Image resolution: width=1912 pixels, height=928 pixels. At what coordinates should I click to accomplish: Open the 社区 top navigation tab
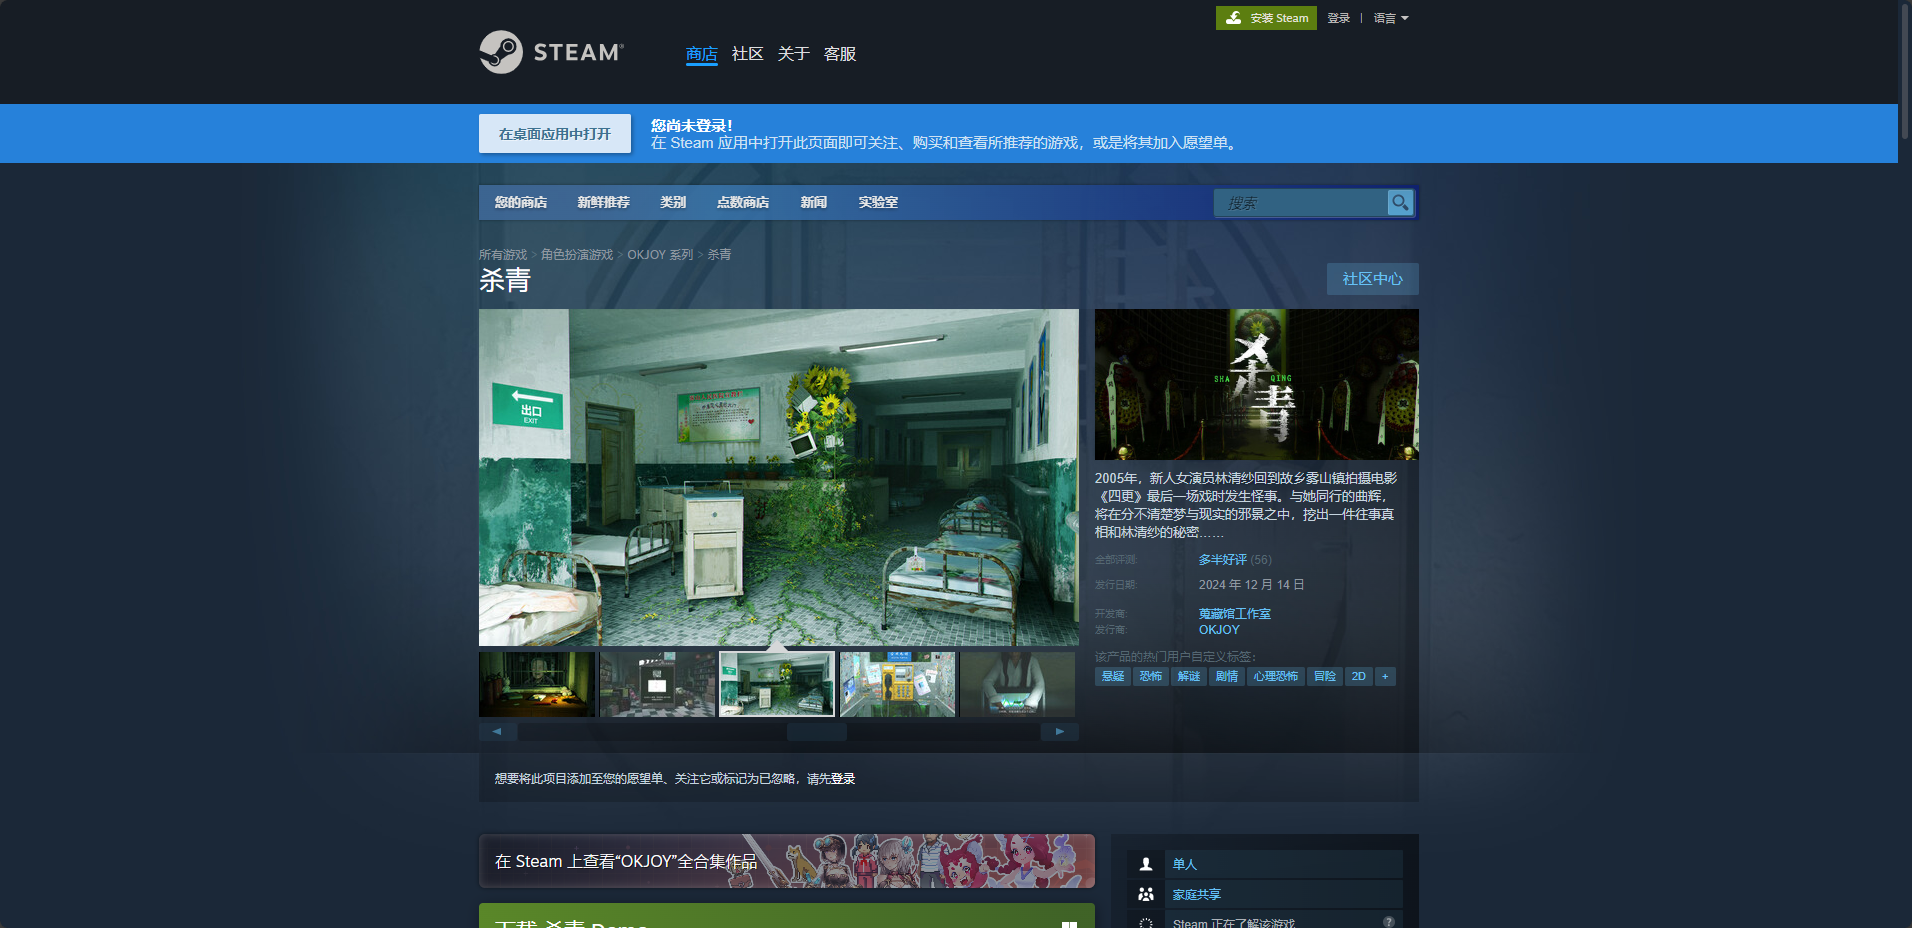point(747,54)
